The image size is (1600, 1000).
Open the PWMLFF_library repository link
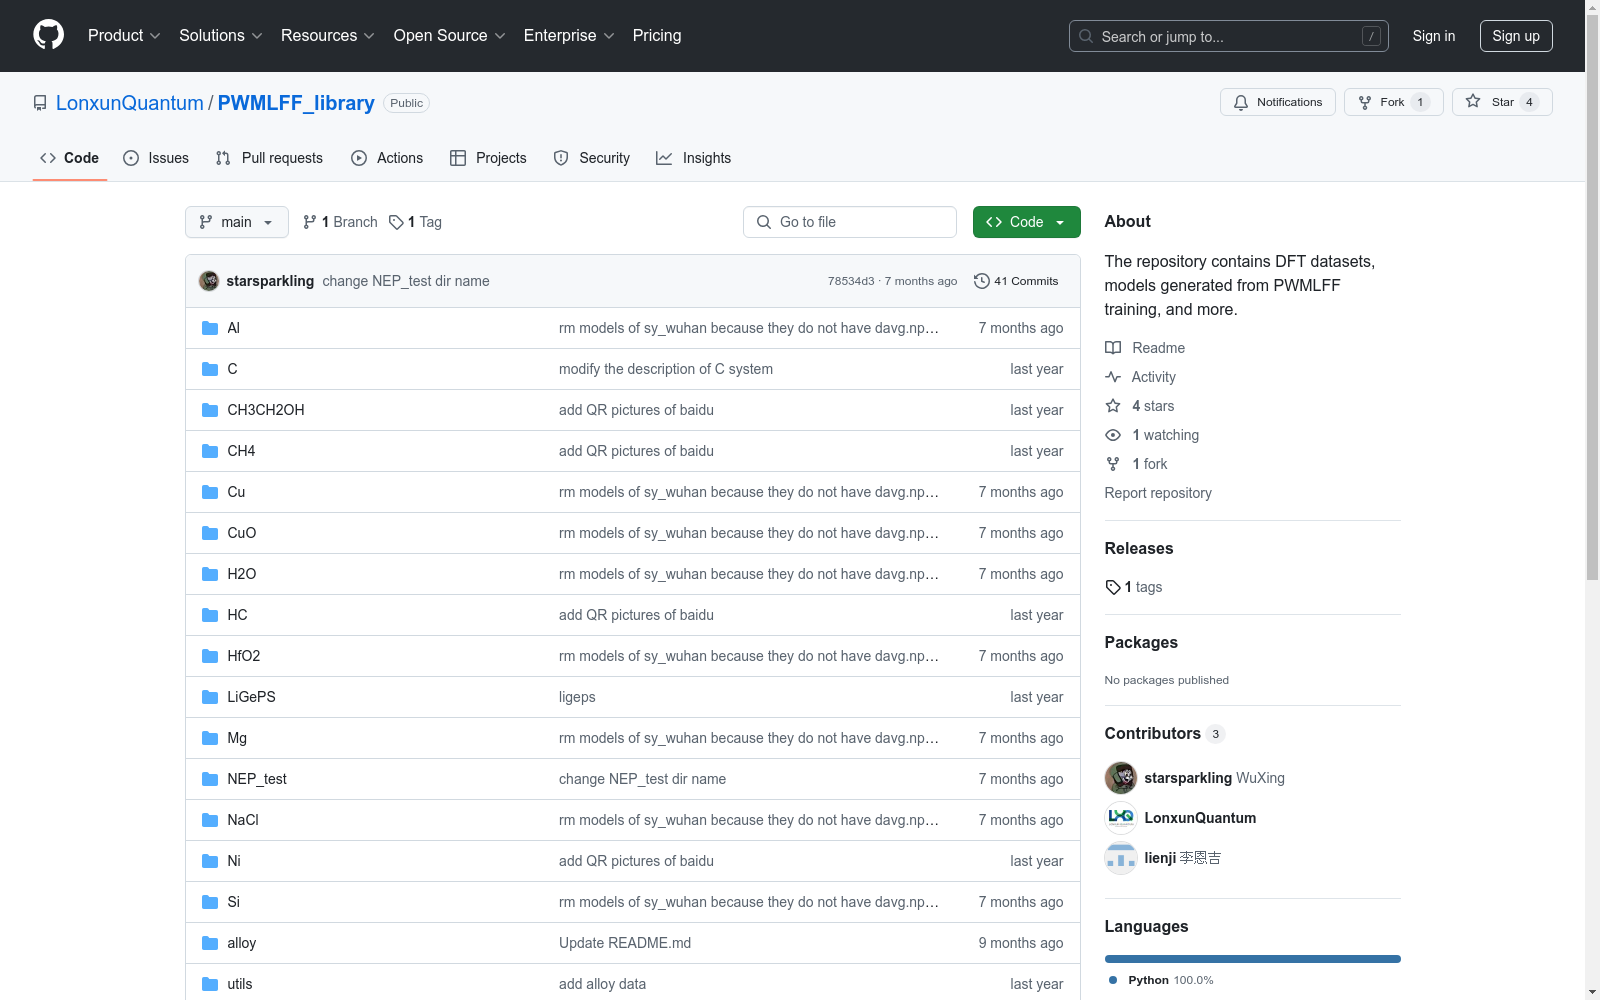(x=296, y=103)
